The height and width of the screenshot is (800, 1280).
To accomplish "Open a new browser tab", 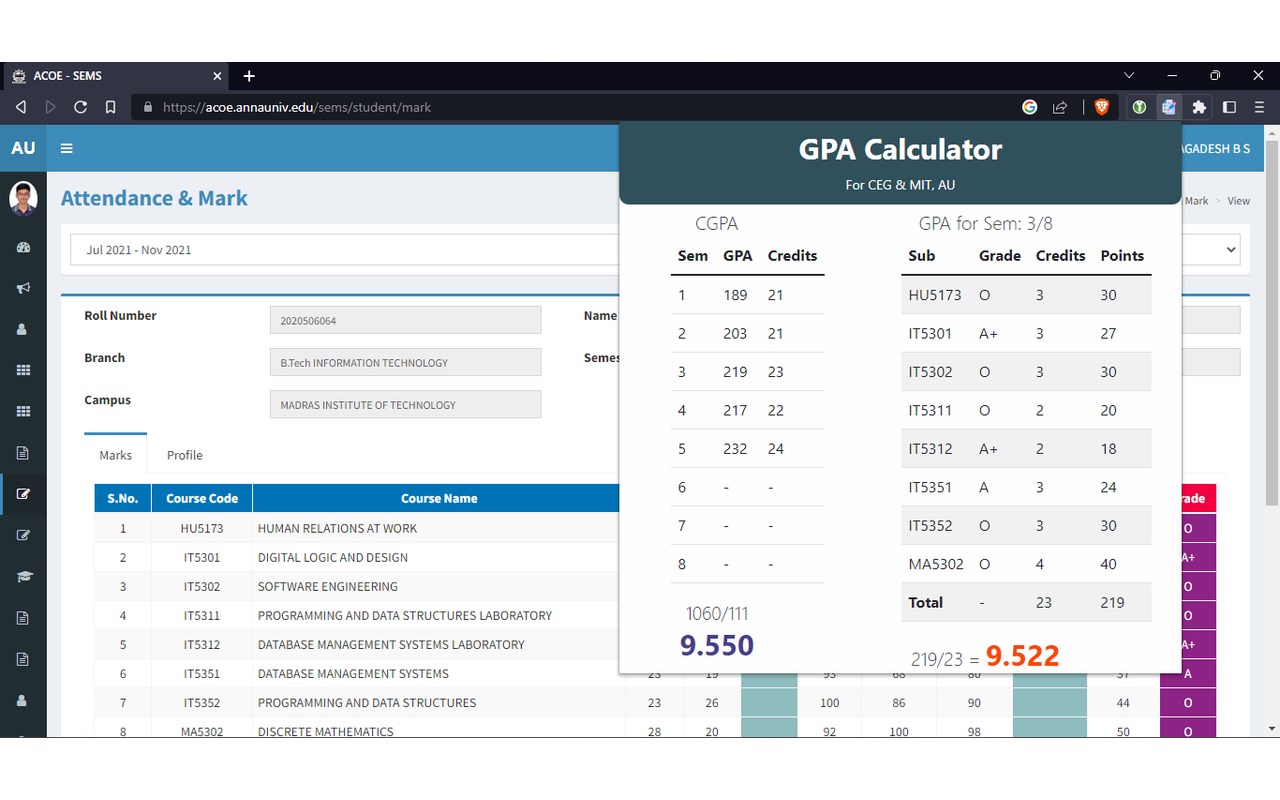I will (x=249, y=76).
